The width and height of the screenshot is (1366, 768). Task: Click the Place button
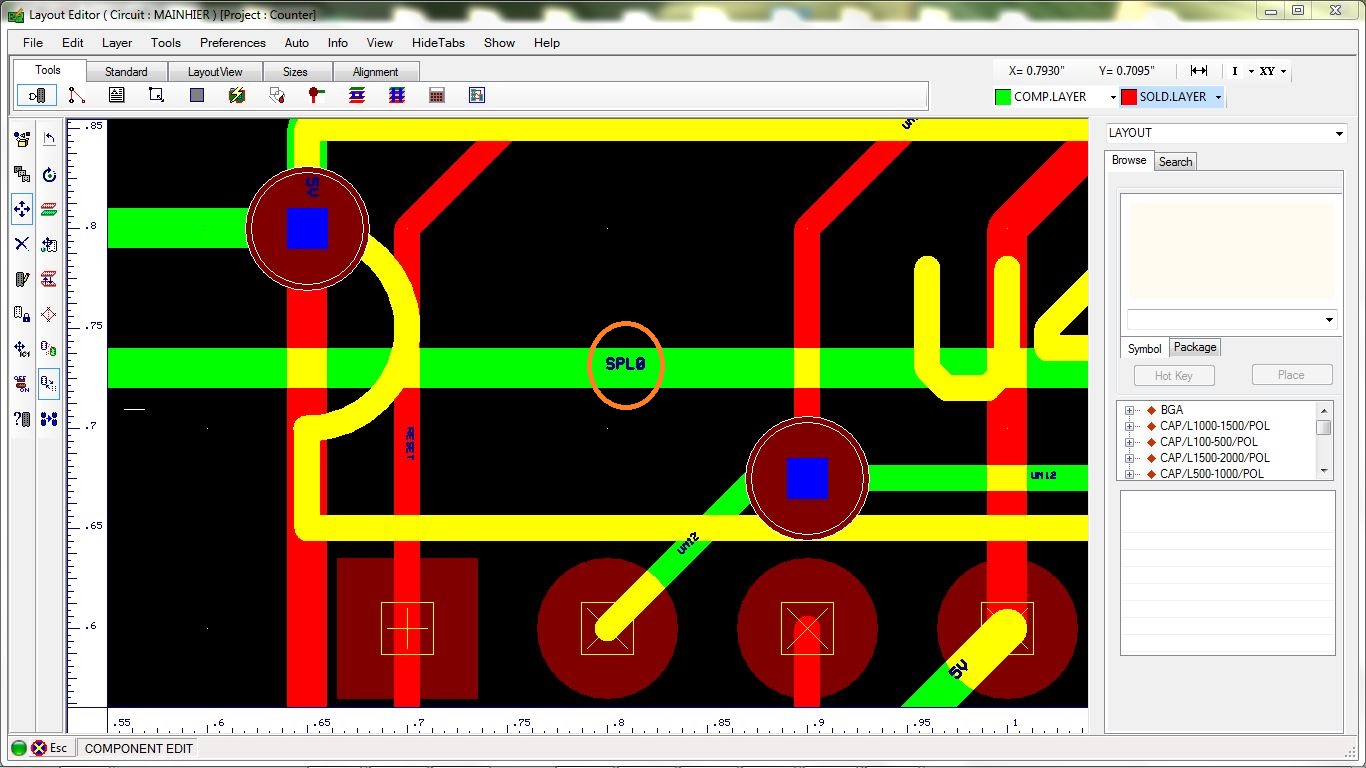[x=1291, y=375]
